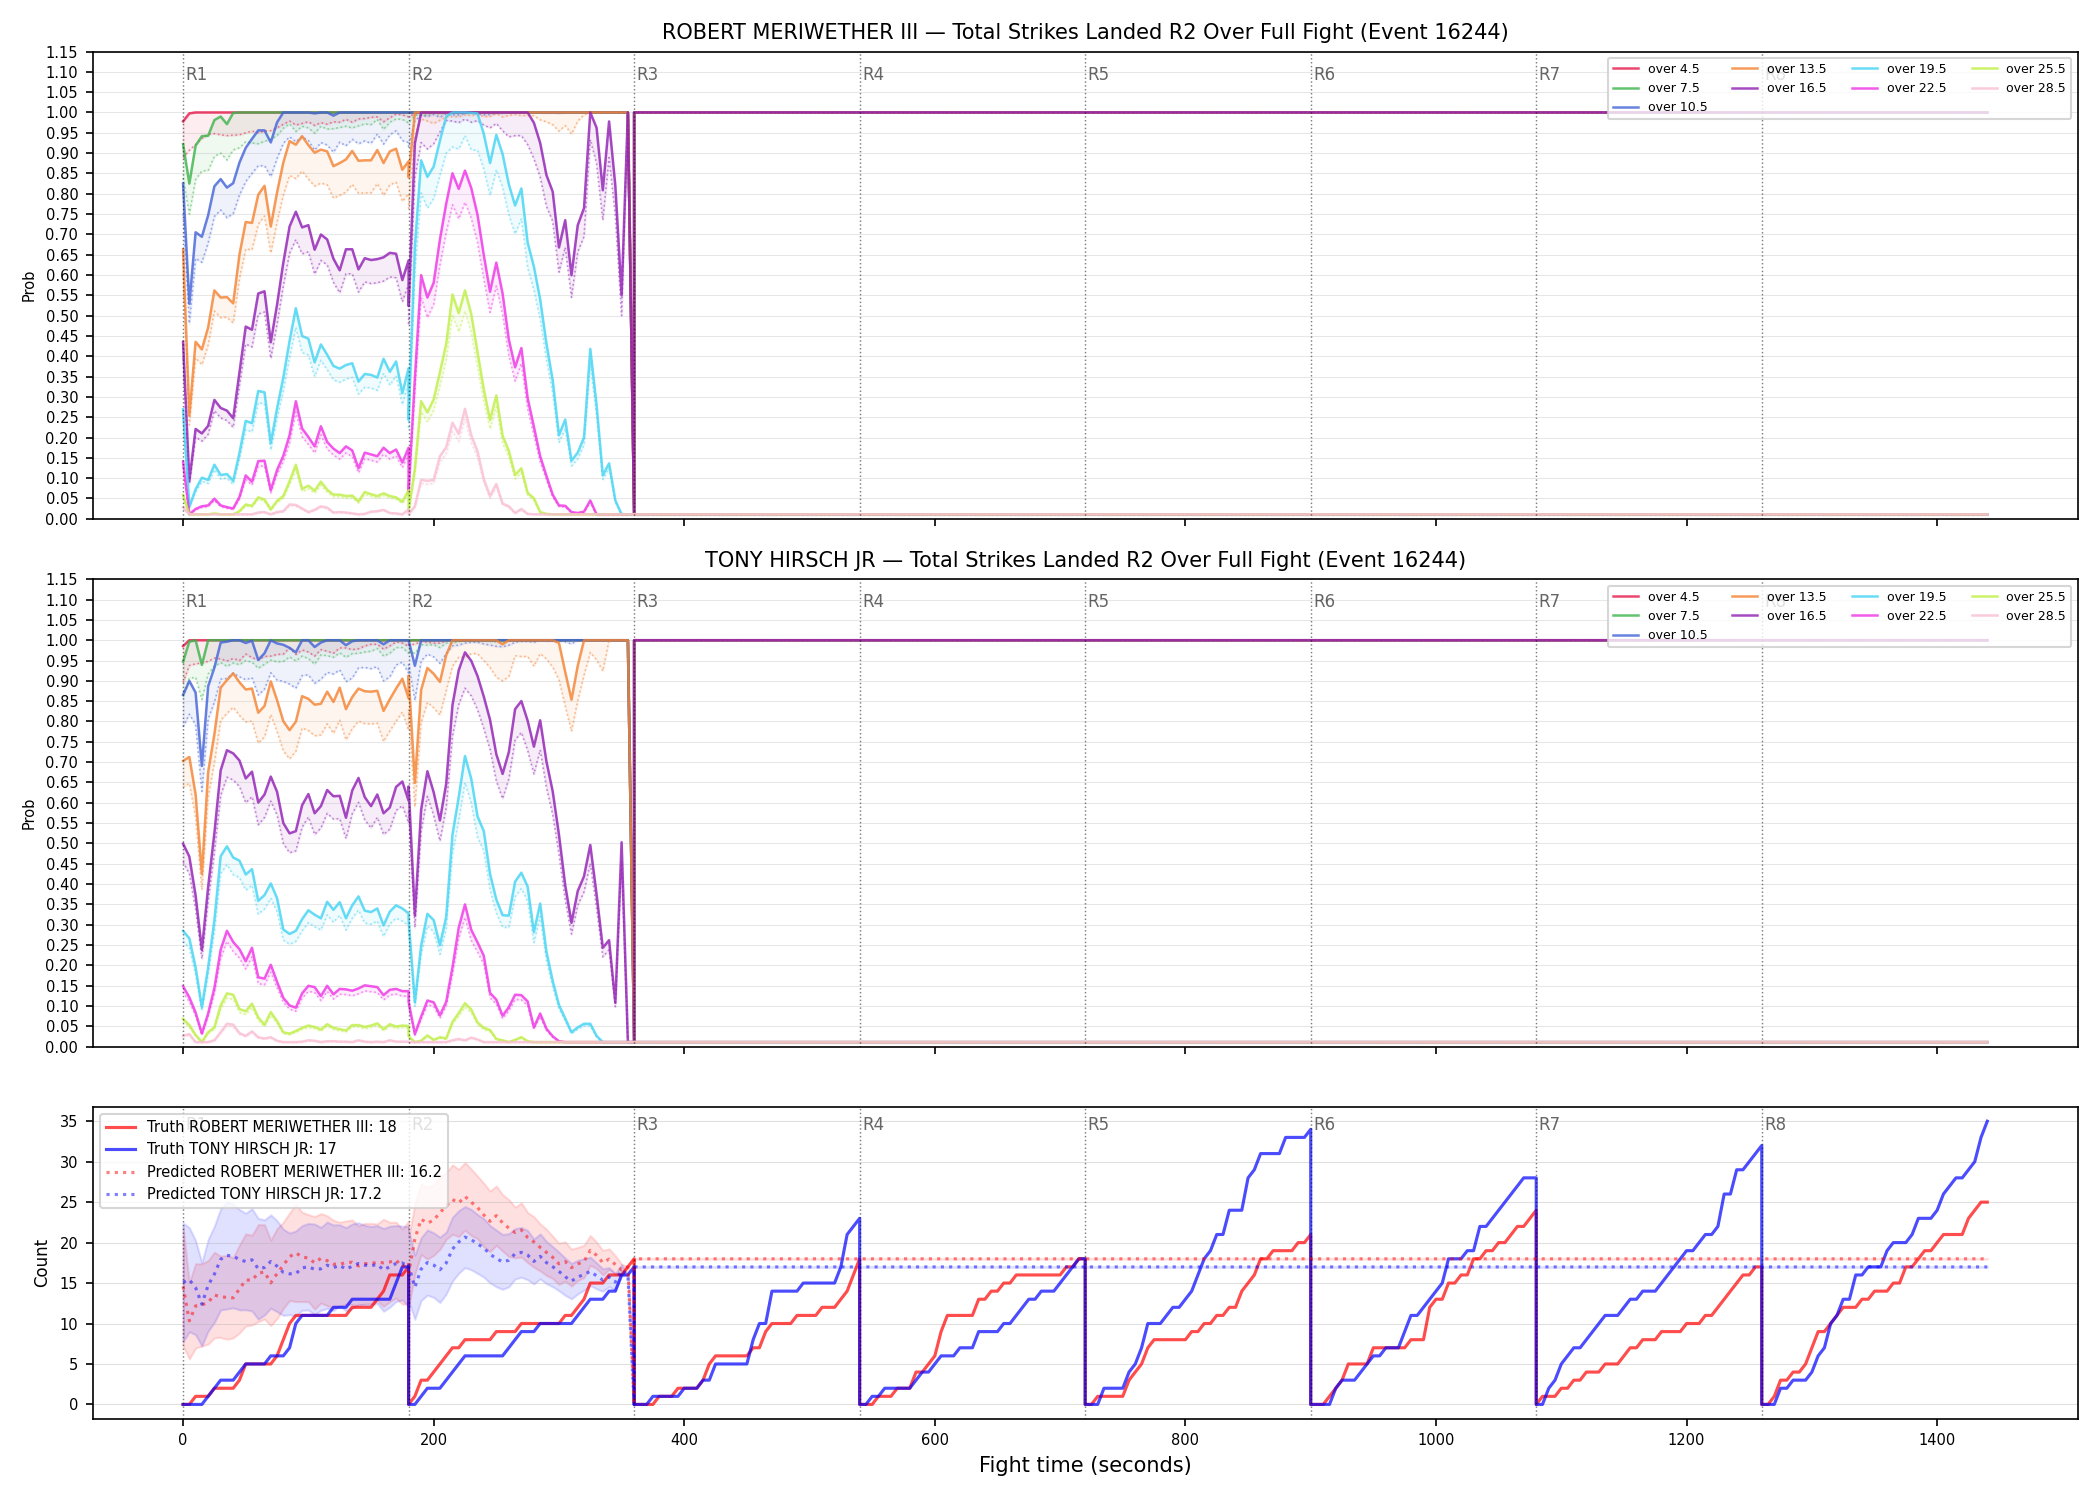Pick 'over 16.5' legend entry in Hirsch chart

[x=1779, y=616]
